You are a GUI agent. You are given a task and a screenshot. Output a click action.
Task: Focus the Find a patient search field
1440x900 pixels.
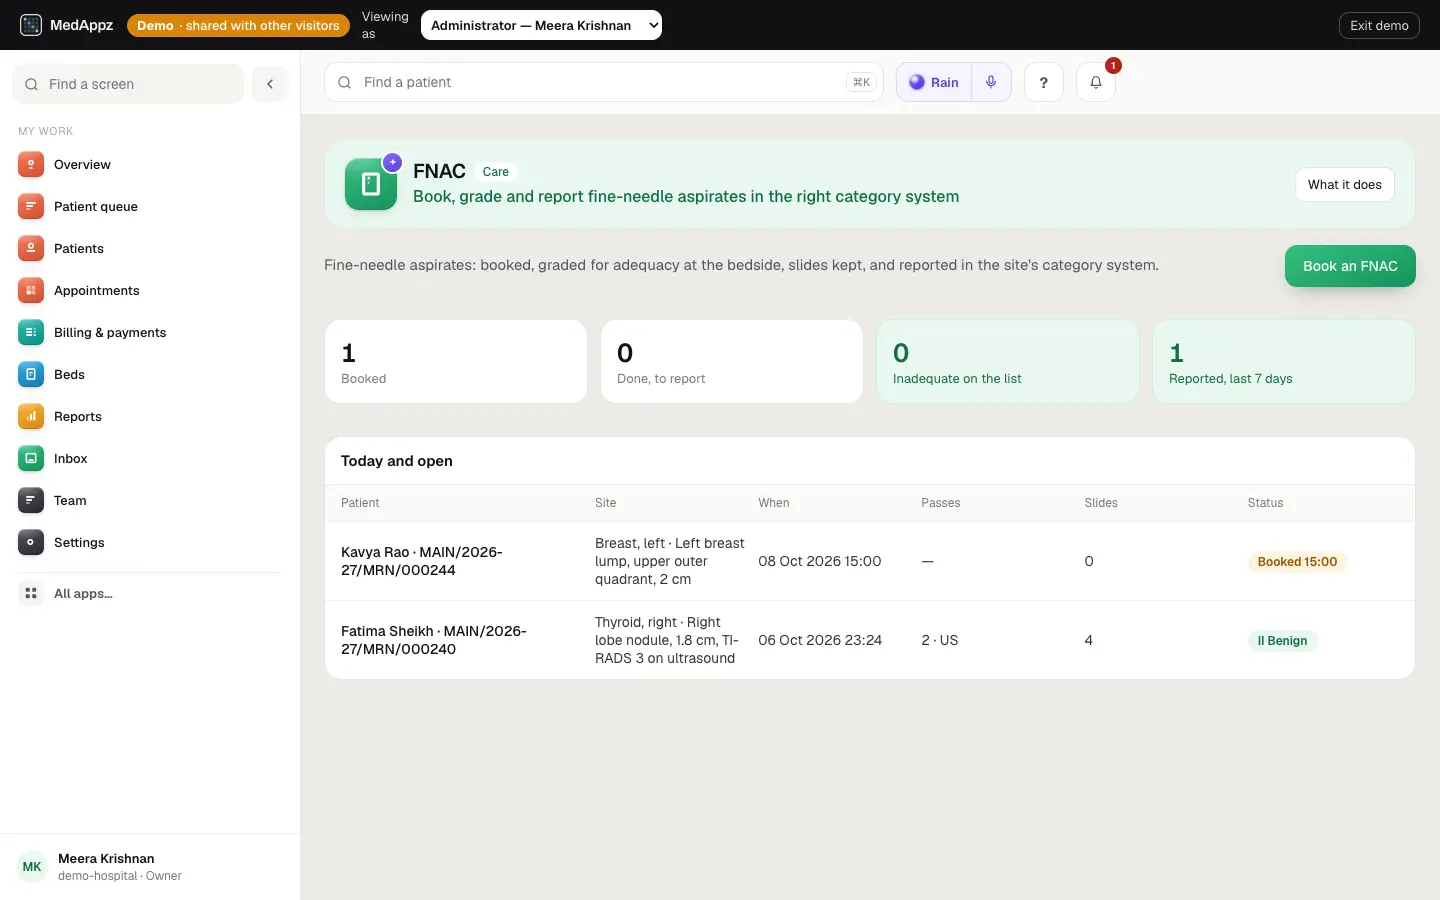pos(604,82)
